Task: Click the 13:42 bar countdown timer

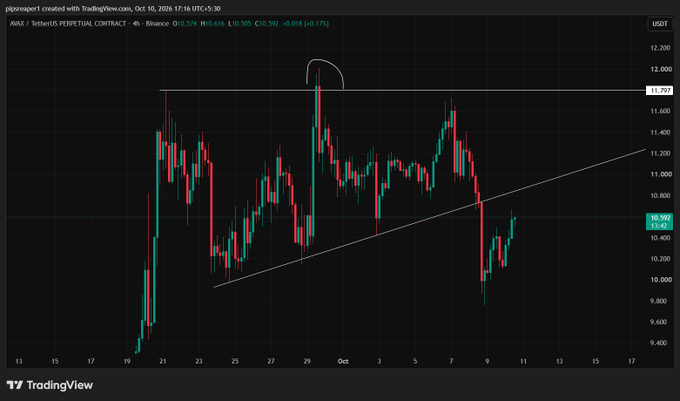Action: pos(659,226)
